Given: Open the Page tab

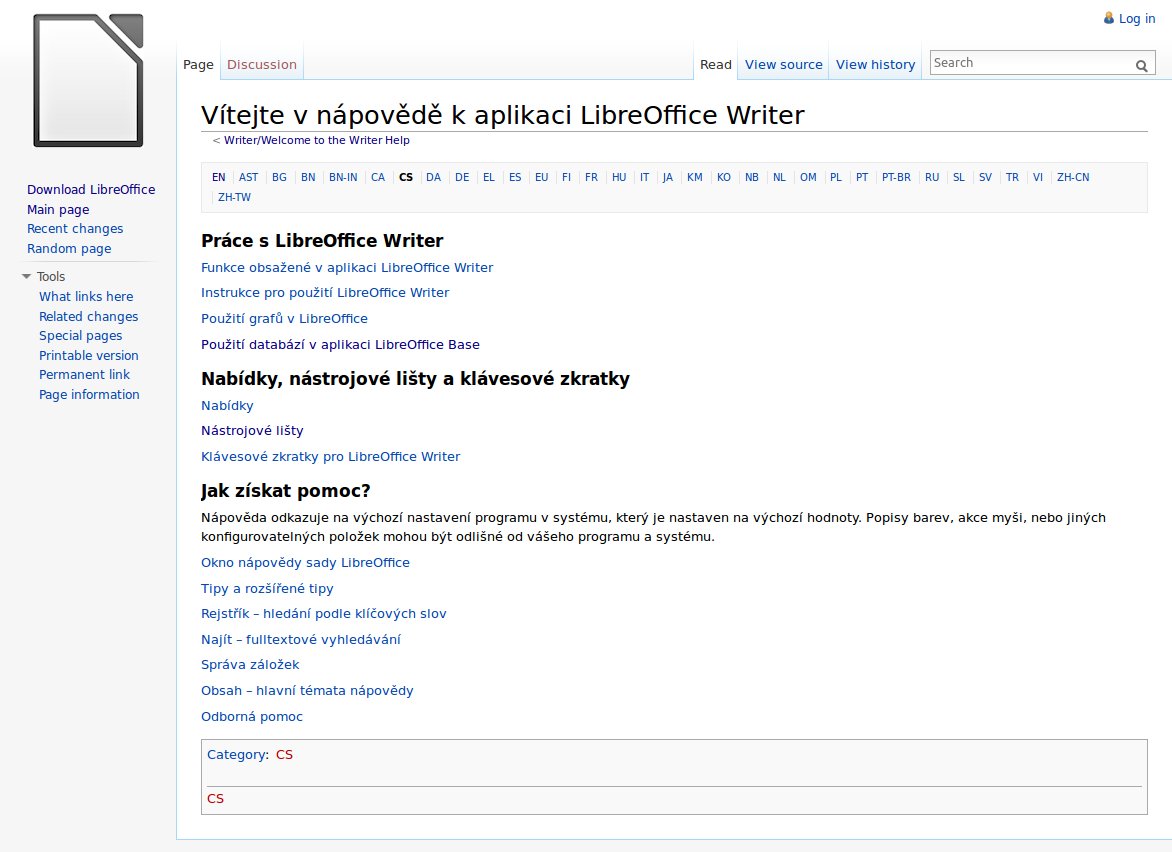Looking at the screenshot, I should [x=198, y=64].
